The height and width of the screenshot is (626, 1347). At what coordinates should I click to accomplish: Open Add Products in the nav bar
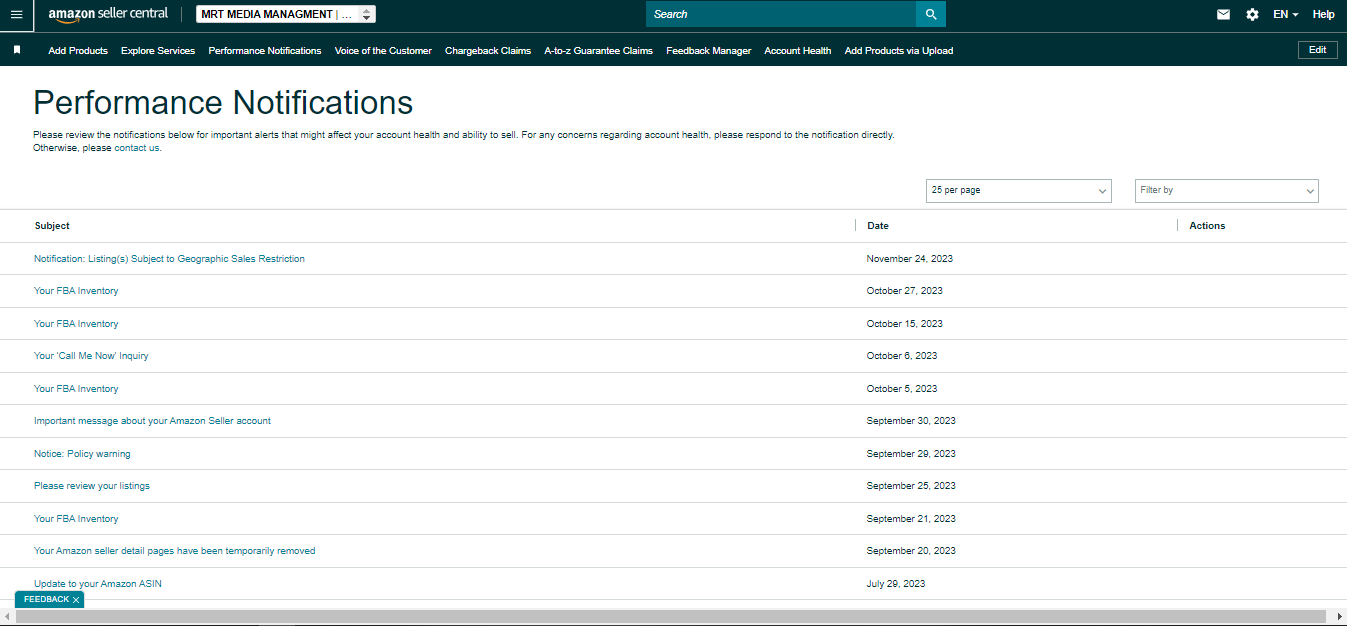point(78,50)
